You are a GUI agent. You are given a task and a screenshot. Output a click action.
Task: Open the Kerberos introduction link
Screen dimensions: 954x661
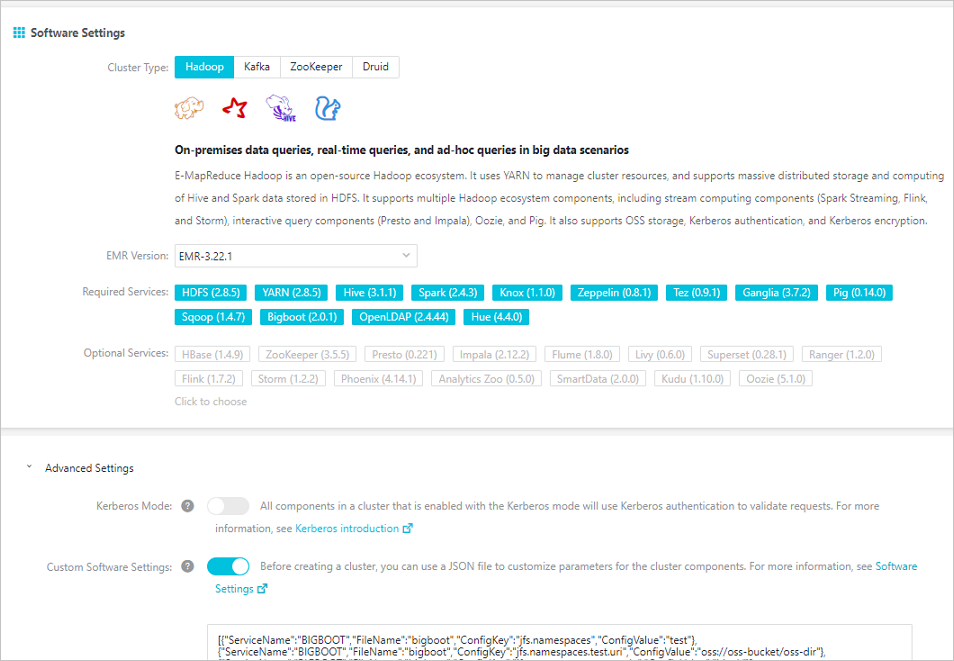[347, 528]
